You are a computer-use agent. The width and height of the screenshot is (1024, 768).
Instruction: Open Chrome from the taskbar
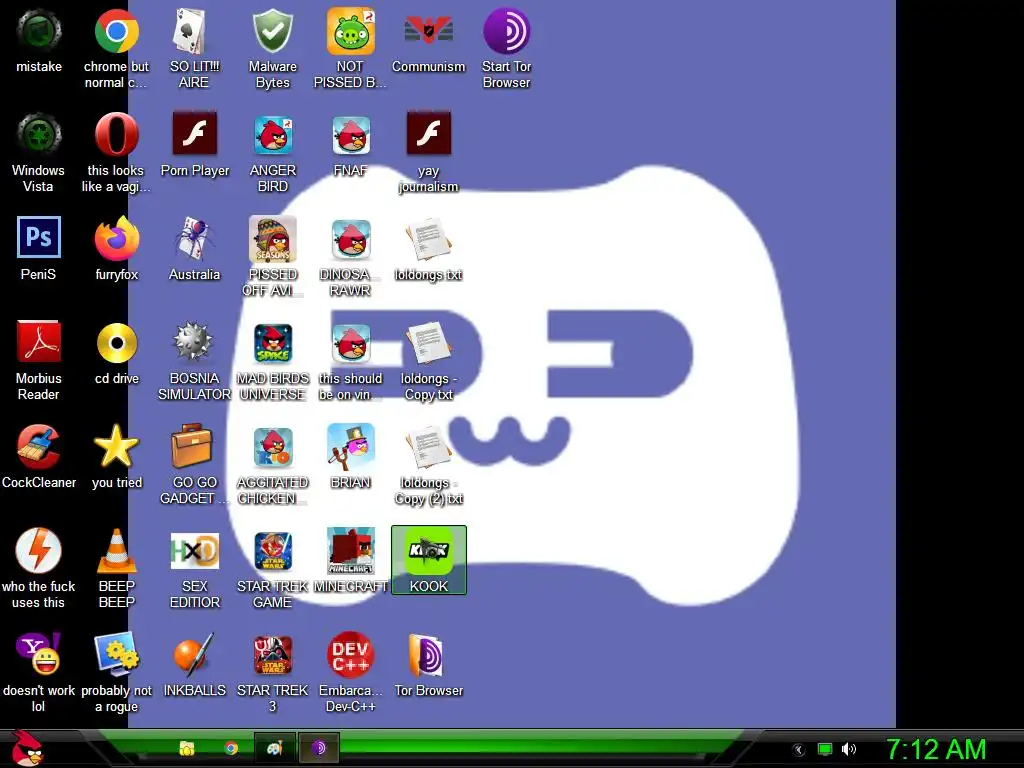tap(231, 748)
